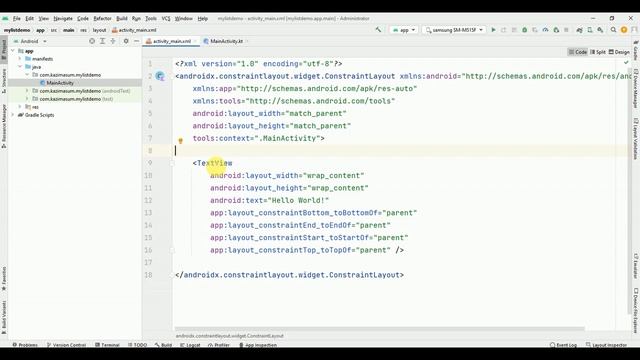Expand the manifests folder
The height and width of the screenshot is (360, 640).
(x=20, y=59)
